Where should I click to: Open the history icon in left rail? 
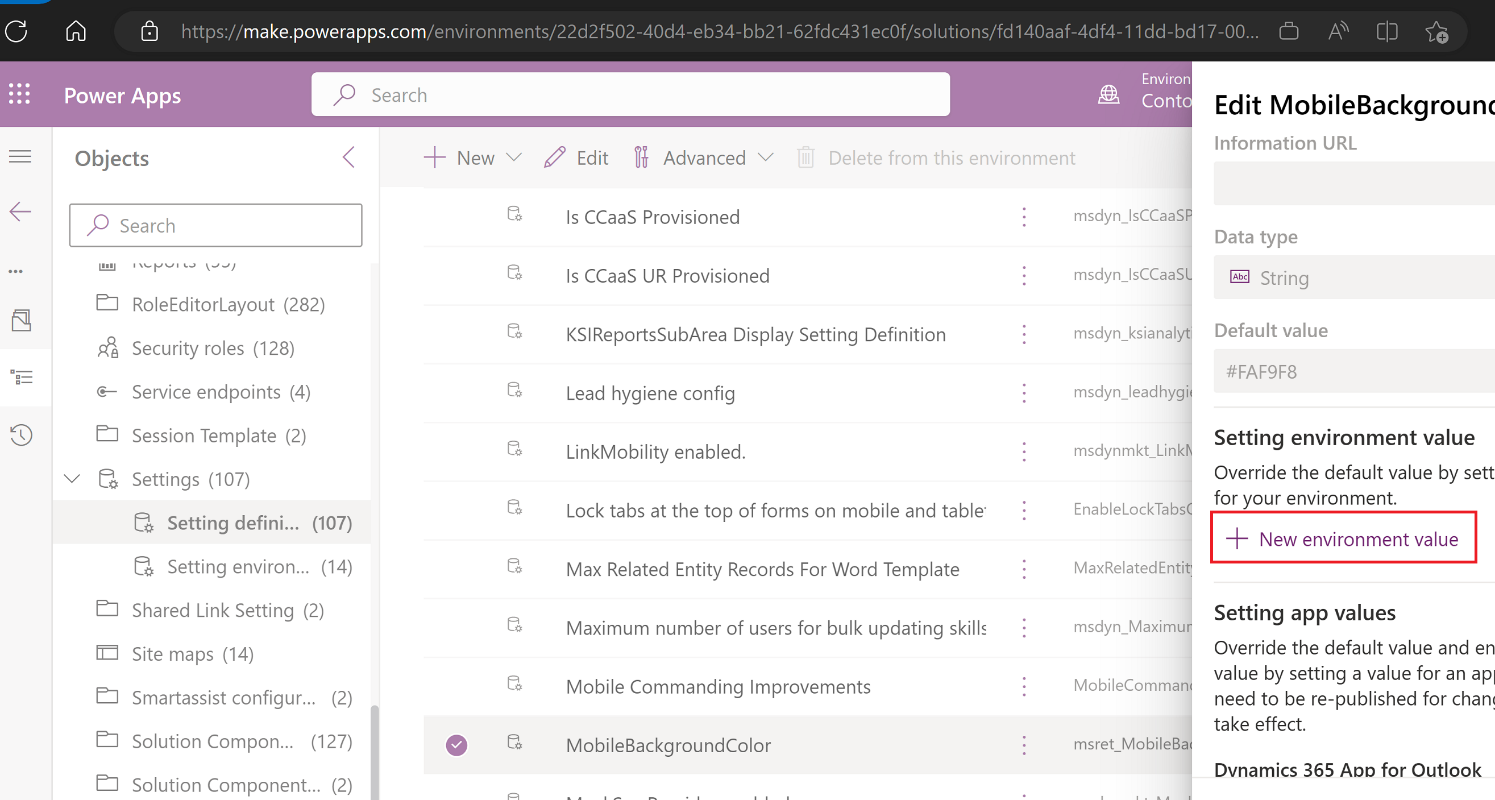pyautogui.click(x=20, y=435)
